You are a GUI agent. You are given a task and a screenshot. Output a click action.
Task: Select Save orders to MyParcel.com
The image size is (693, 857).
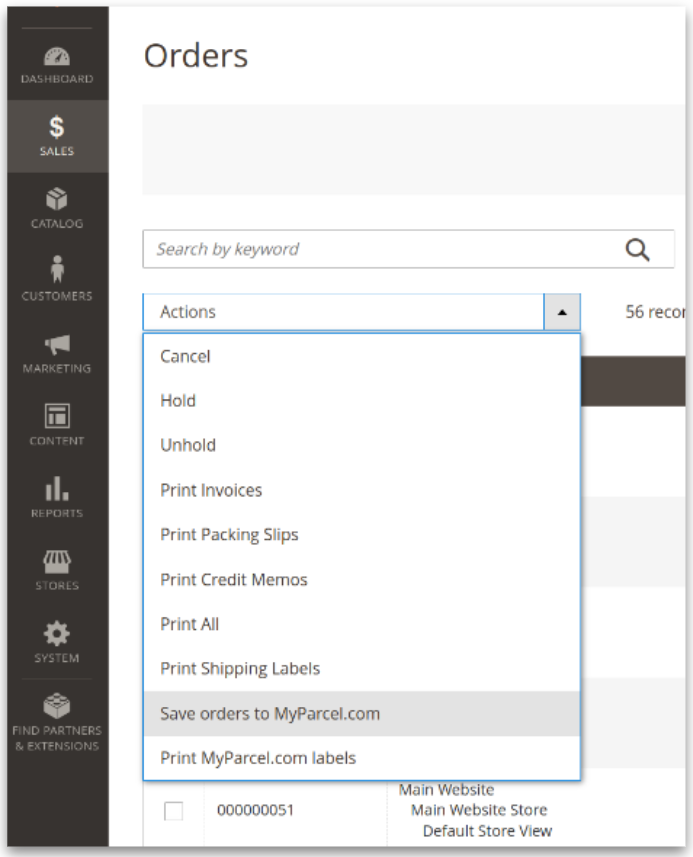click(x=270, y=714)
